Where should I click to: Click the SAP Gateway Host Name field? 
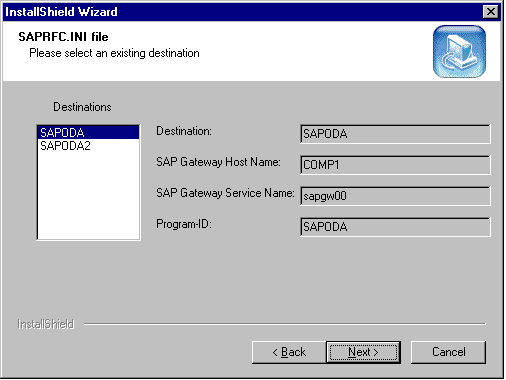point(395,165)
